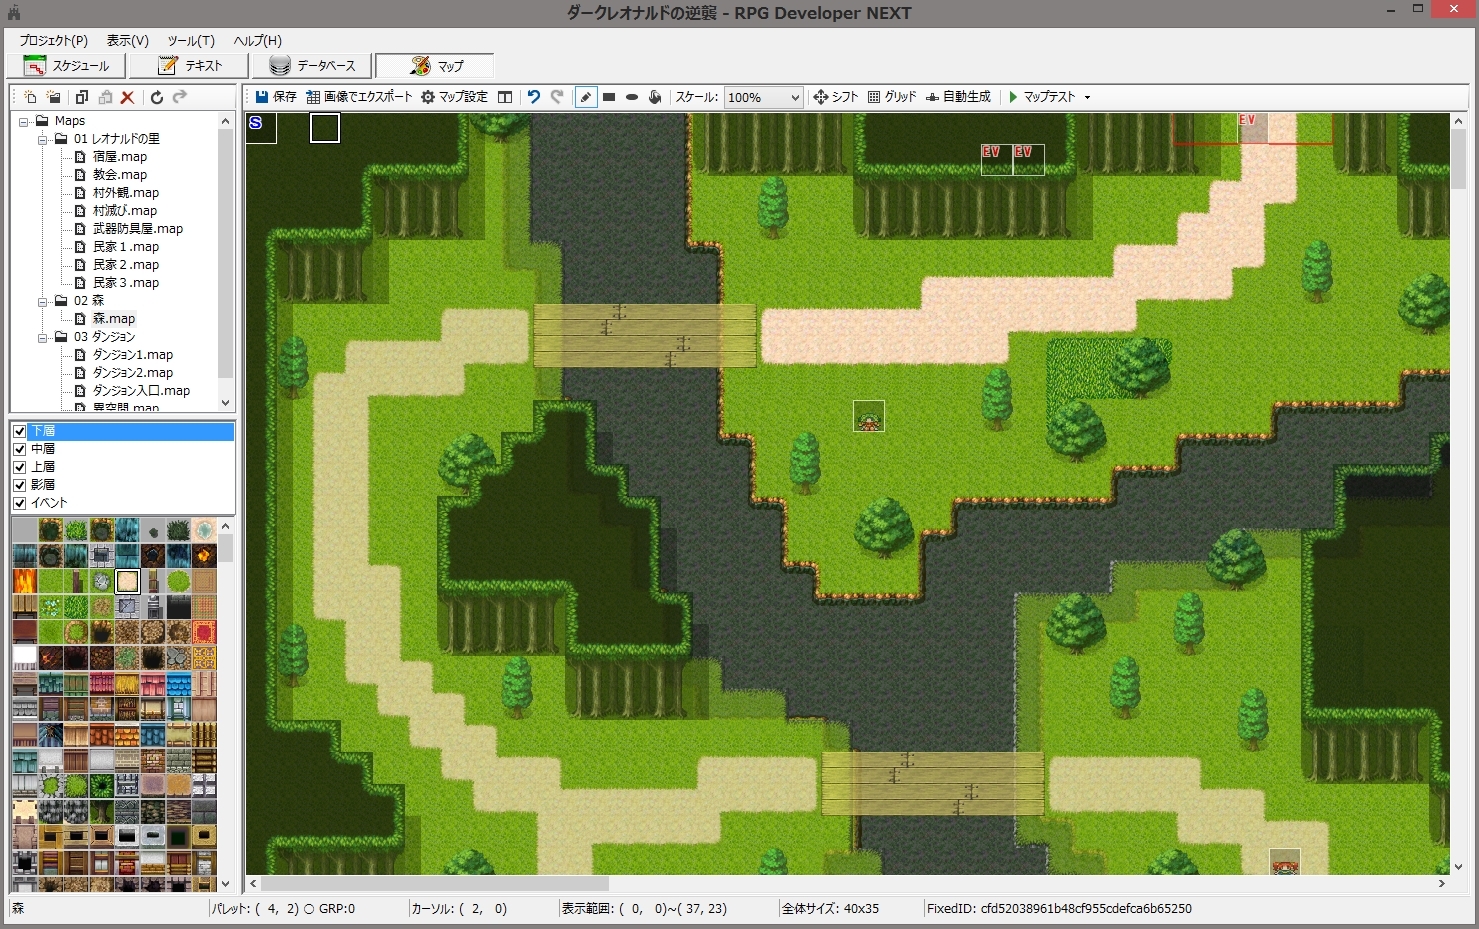Disable the イベント layer checkbox
Screen dimensions: 1479x929
coord(21,503)
